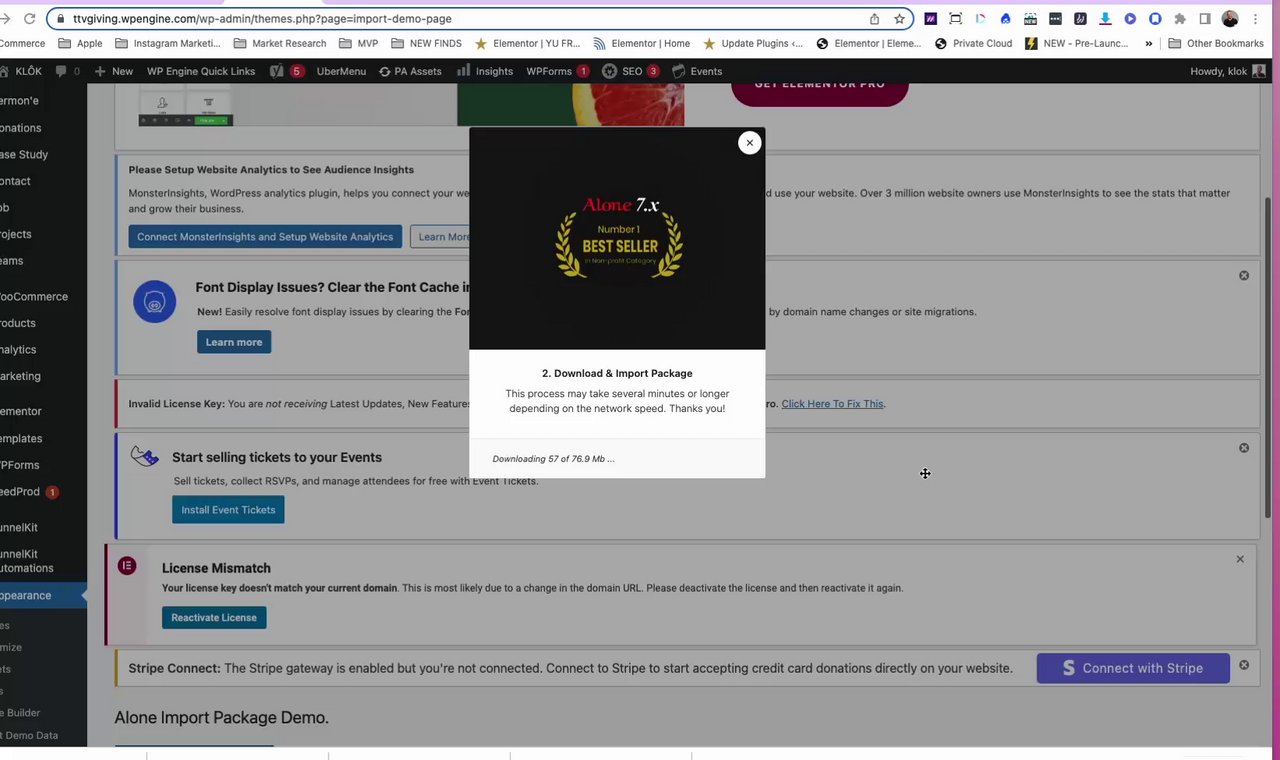Open WPForms admin bar item
1280x760 pixels.
(x=557, y=71)
